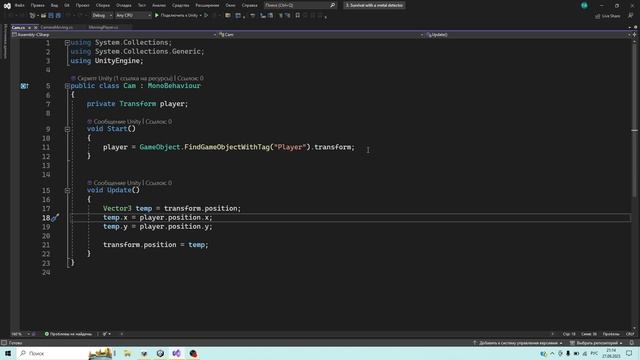Click the Ready status icon at bottom left
Viewport: 640px width, 360px height.
point(4,343)
